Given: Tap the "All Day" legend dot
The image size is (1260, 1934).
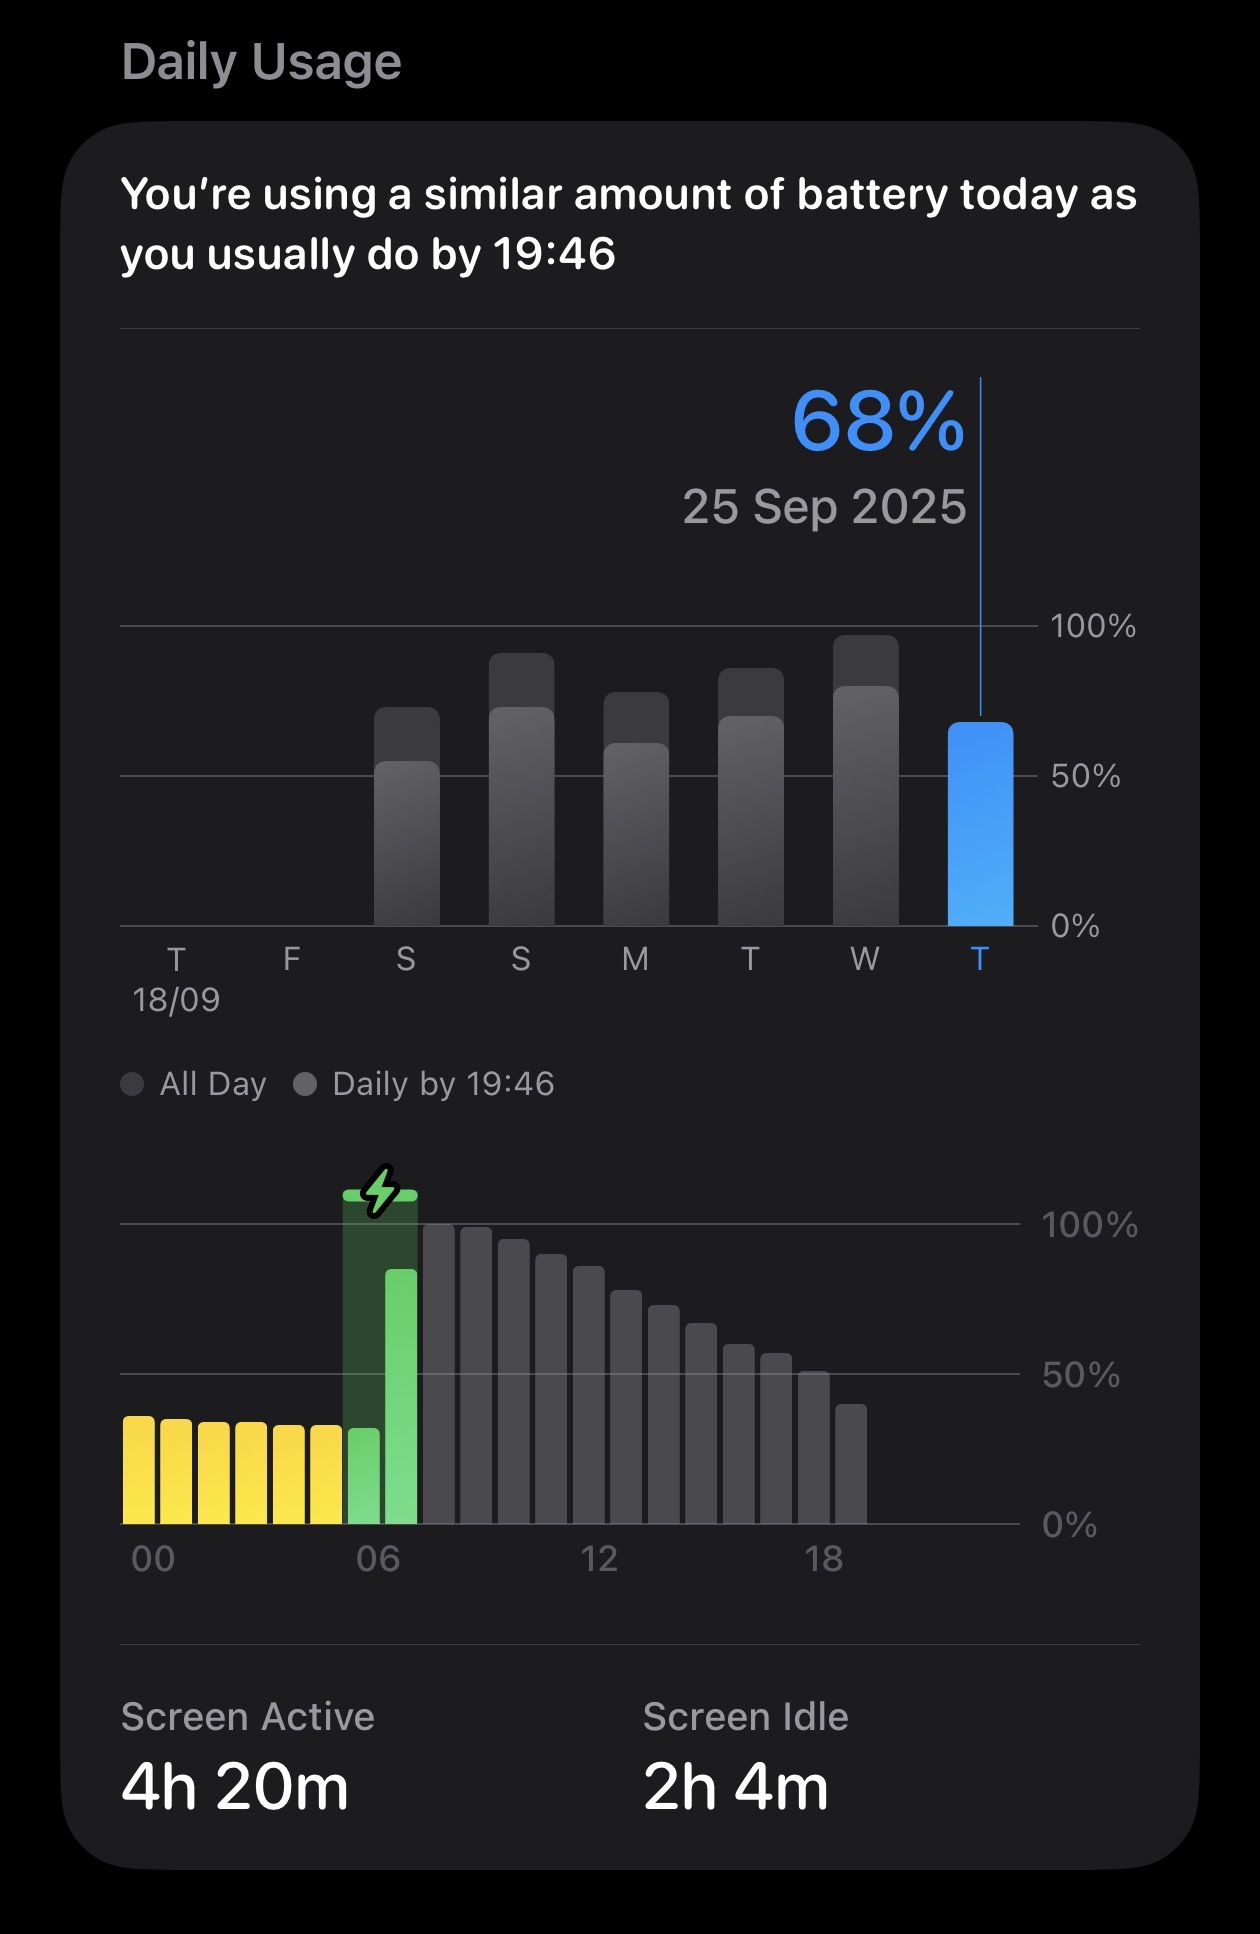Looking at the screenshot, I should point(132,1084).
